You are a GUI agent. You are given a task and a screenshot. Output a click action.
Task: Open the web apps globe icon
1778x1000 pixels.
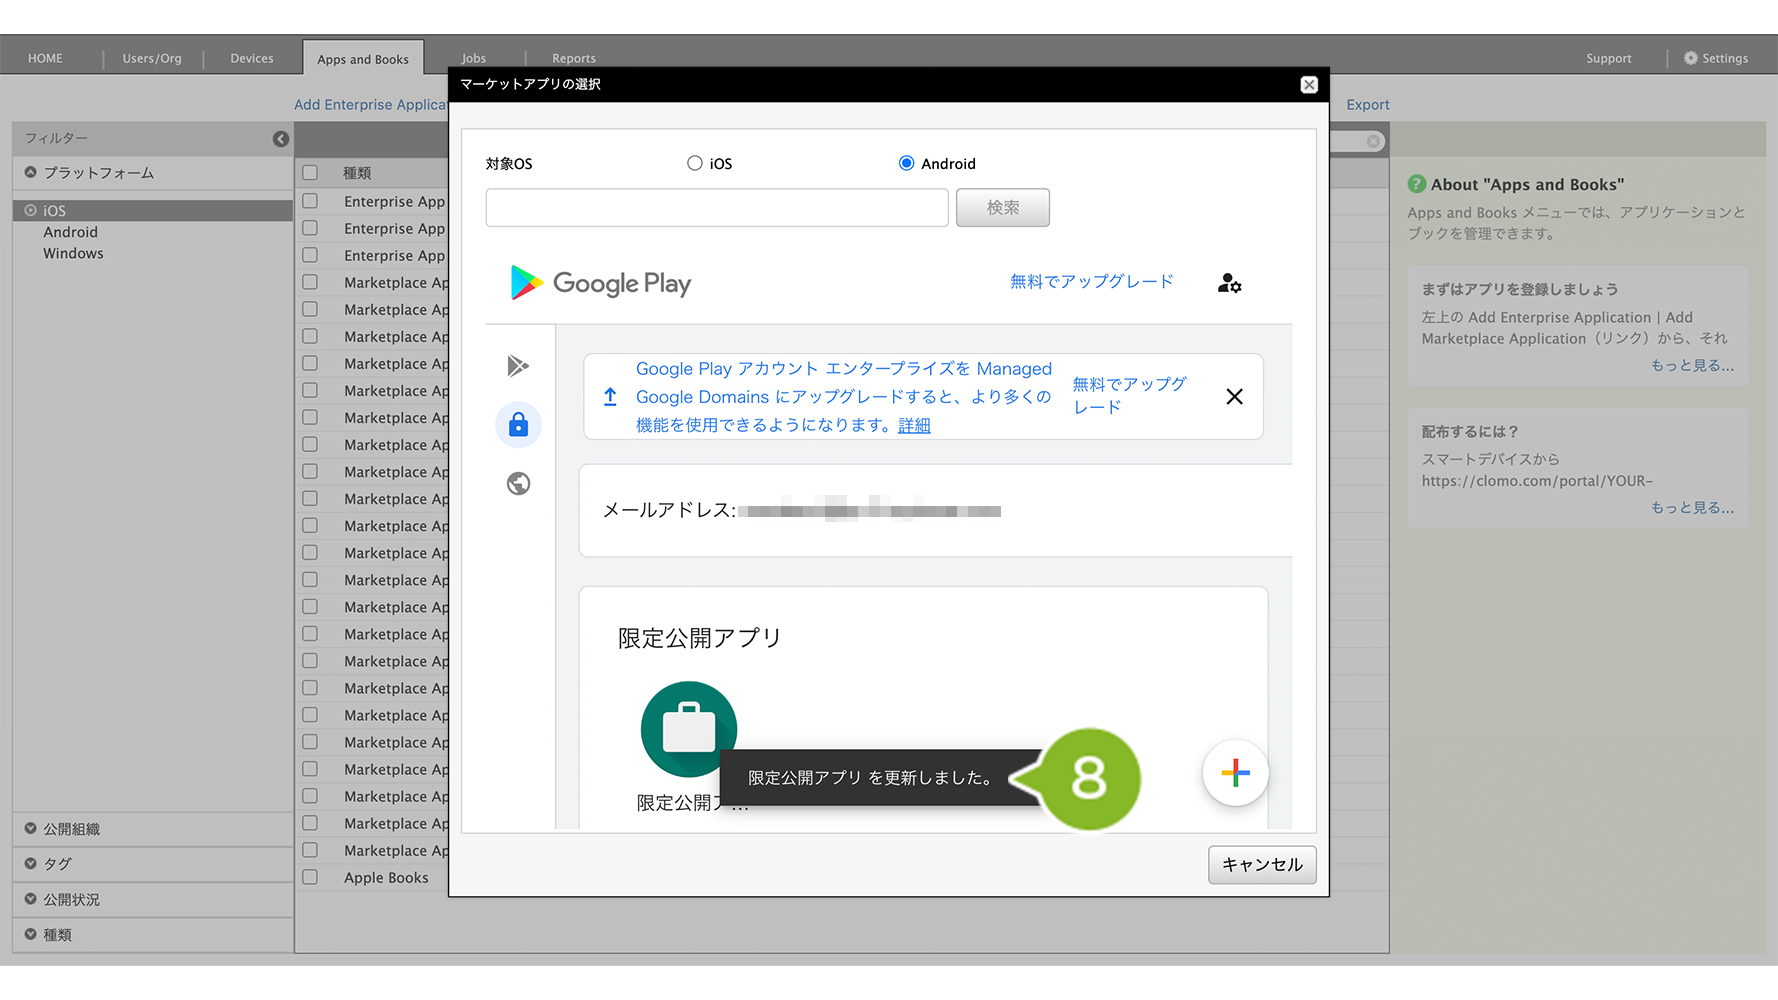pyautogui.click(x=518, y=484)
